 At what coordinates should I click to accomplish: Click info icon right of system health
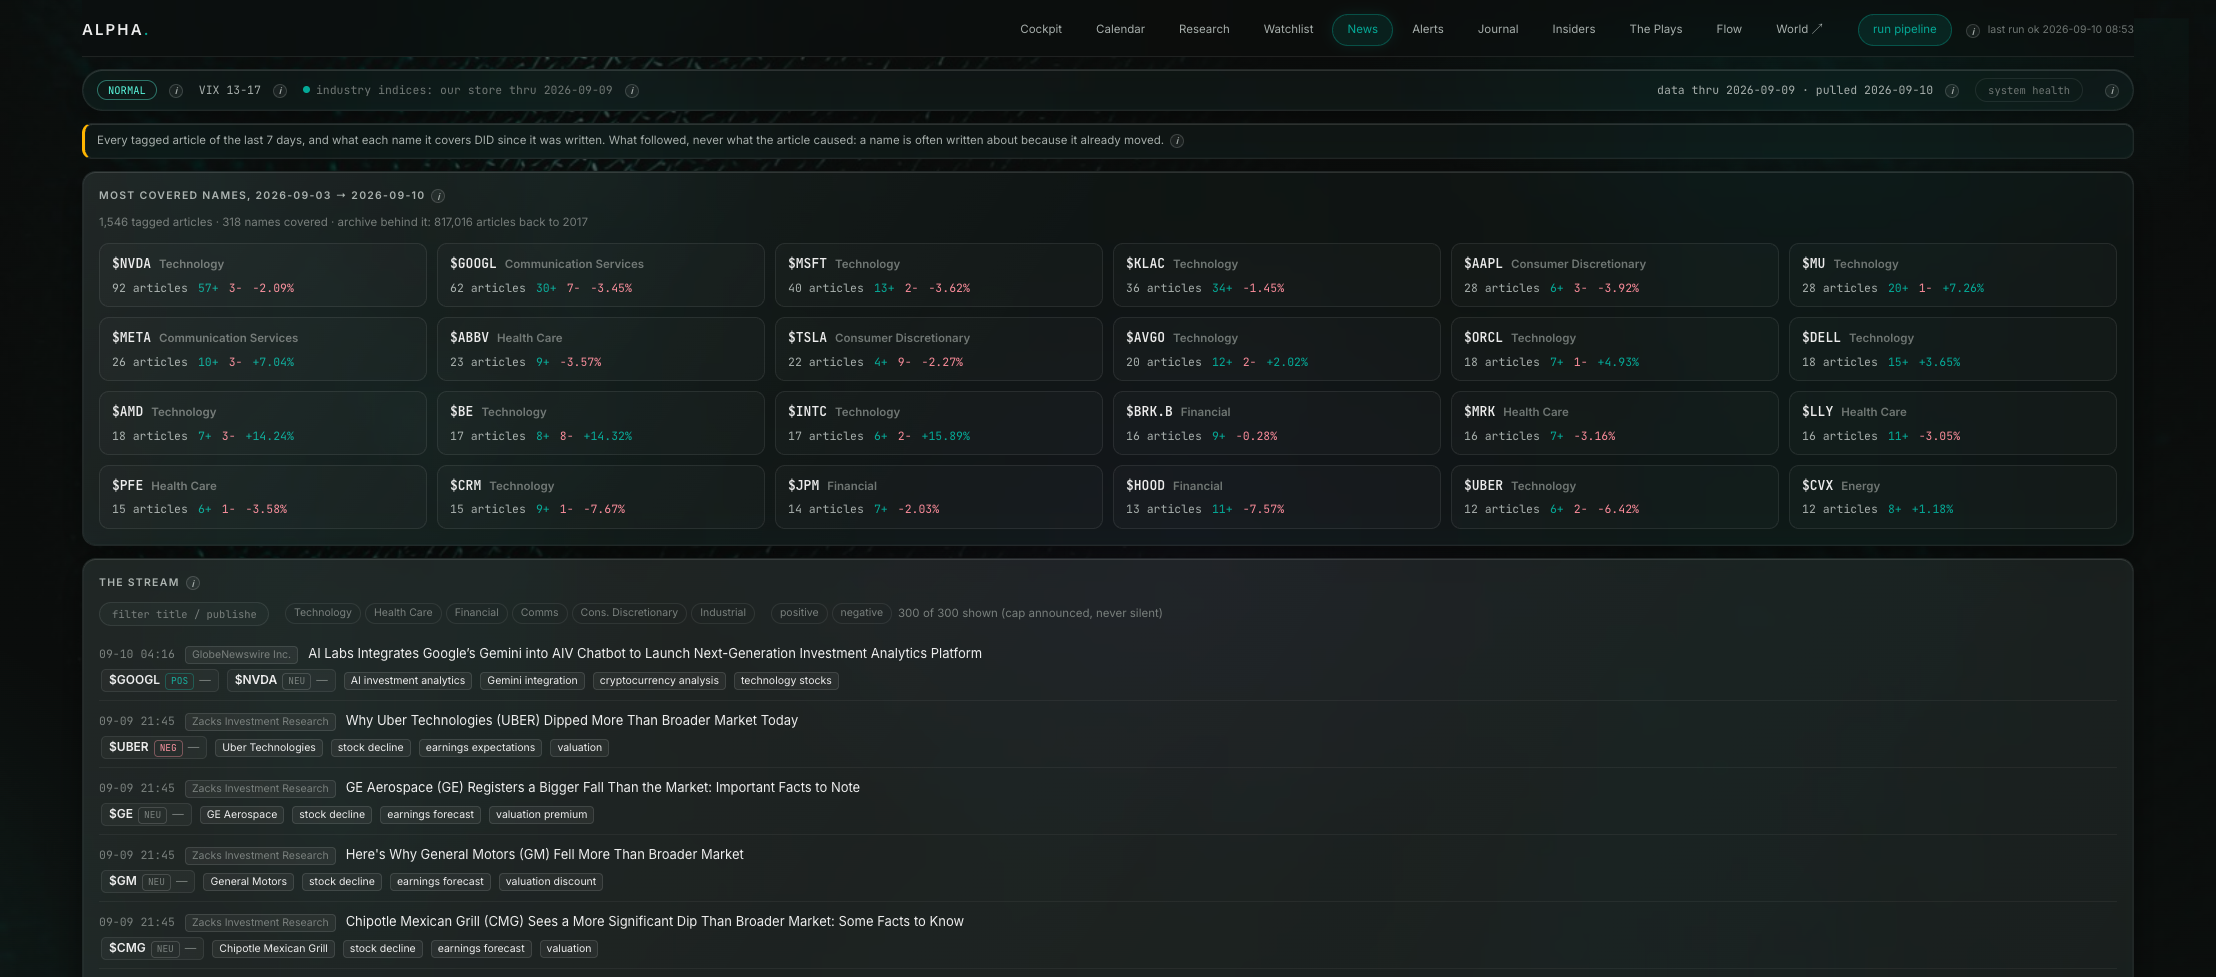(x=2111, y=91)
